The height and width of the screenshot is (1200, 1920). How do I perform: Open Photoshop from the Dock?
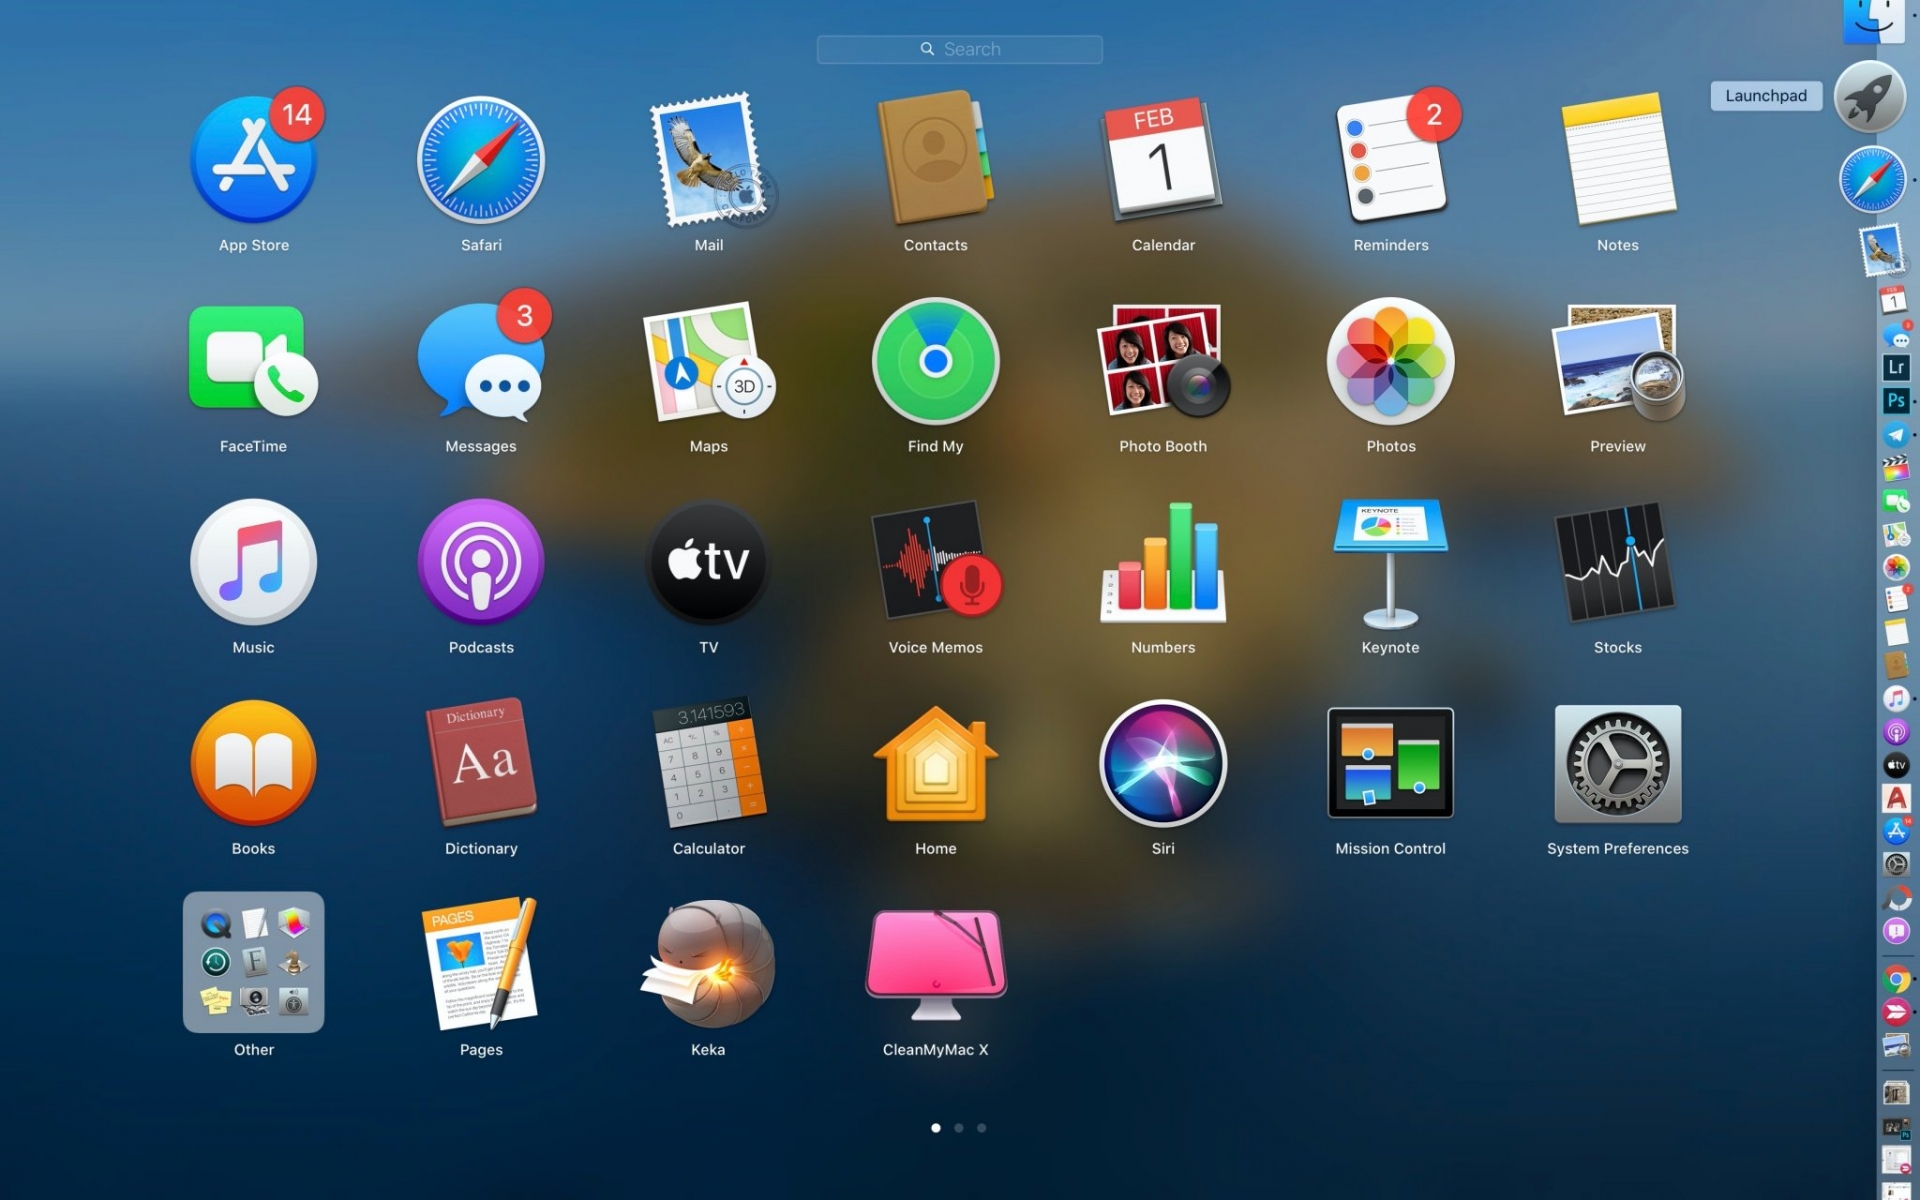(1896, 401)
